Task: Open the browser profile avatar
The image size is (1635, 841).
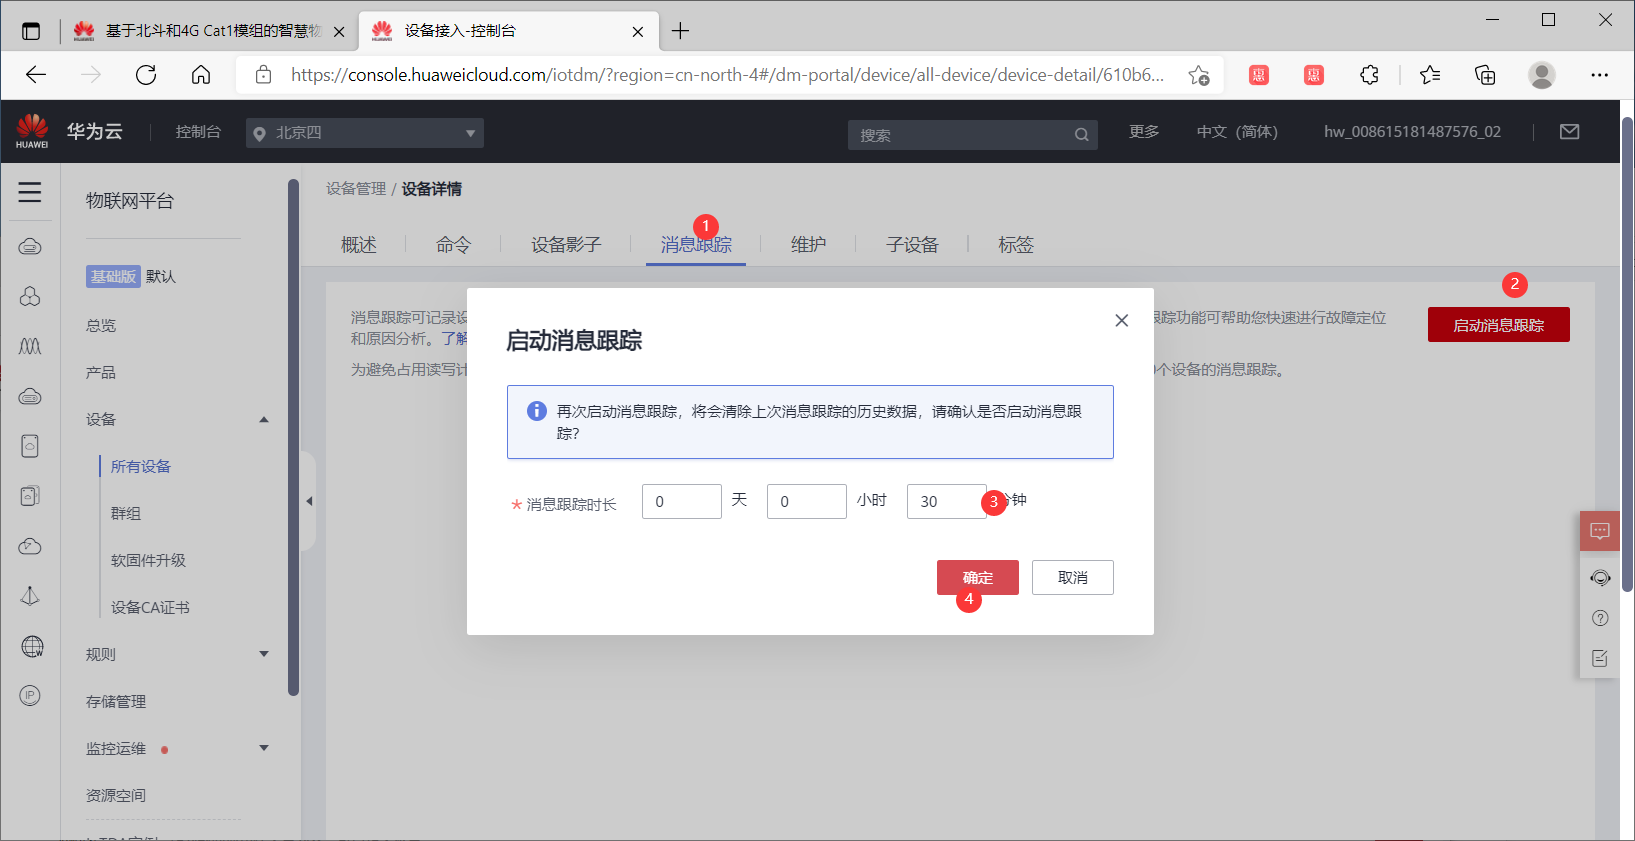Action: point(1542,75)
